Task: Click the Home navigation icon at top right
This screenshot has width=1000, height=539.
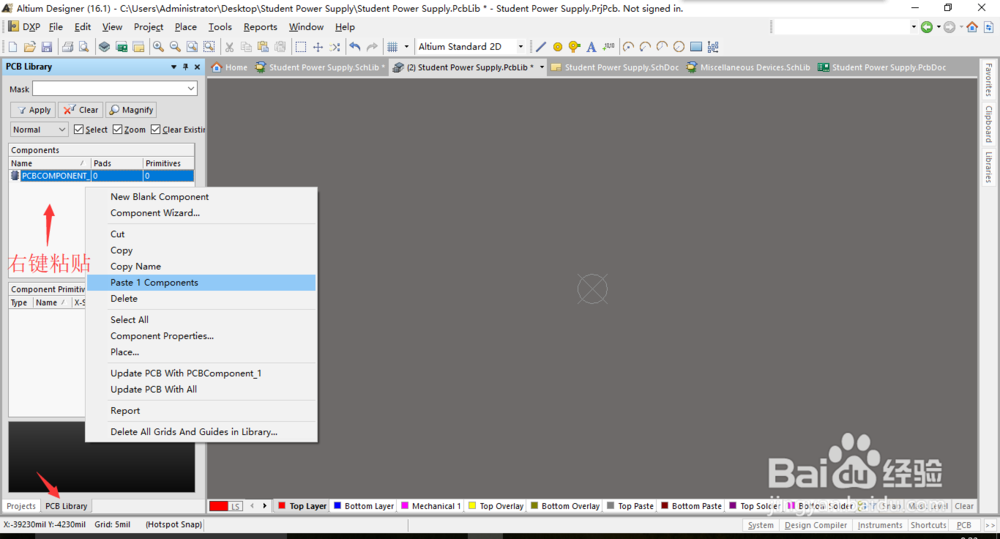Action: [x=972, y=27]
